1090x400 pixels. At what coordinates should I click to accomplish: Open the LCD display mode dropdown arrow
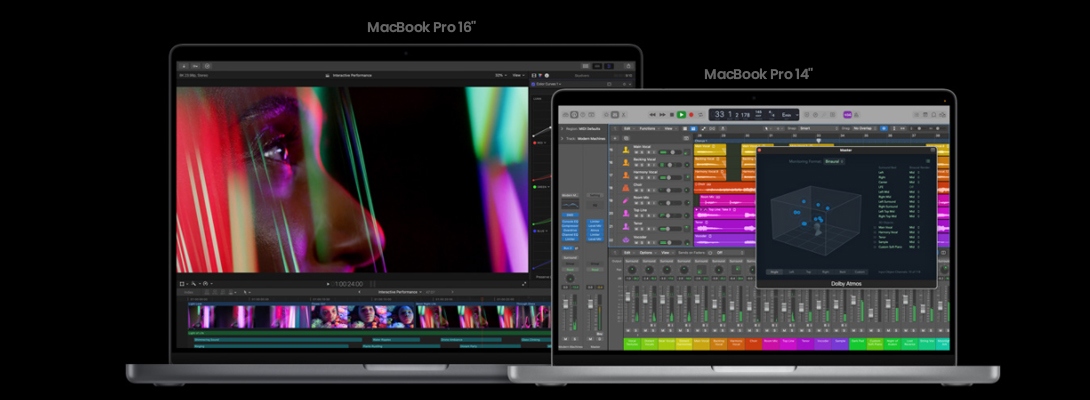[797, 115]
